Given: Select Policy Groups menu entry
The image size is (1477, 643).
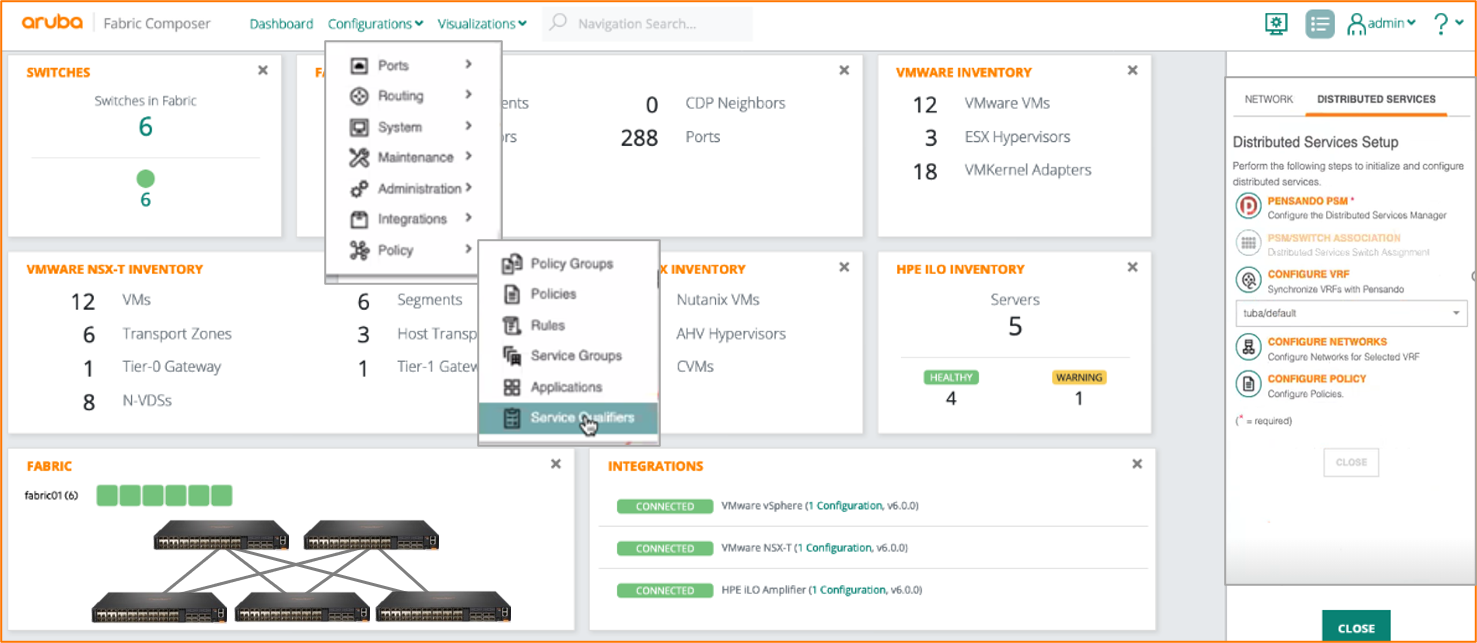Looking at the screenshot, I should (x=568, y=264).
